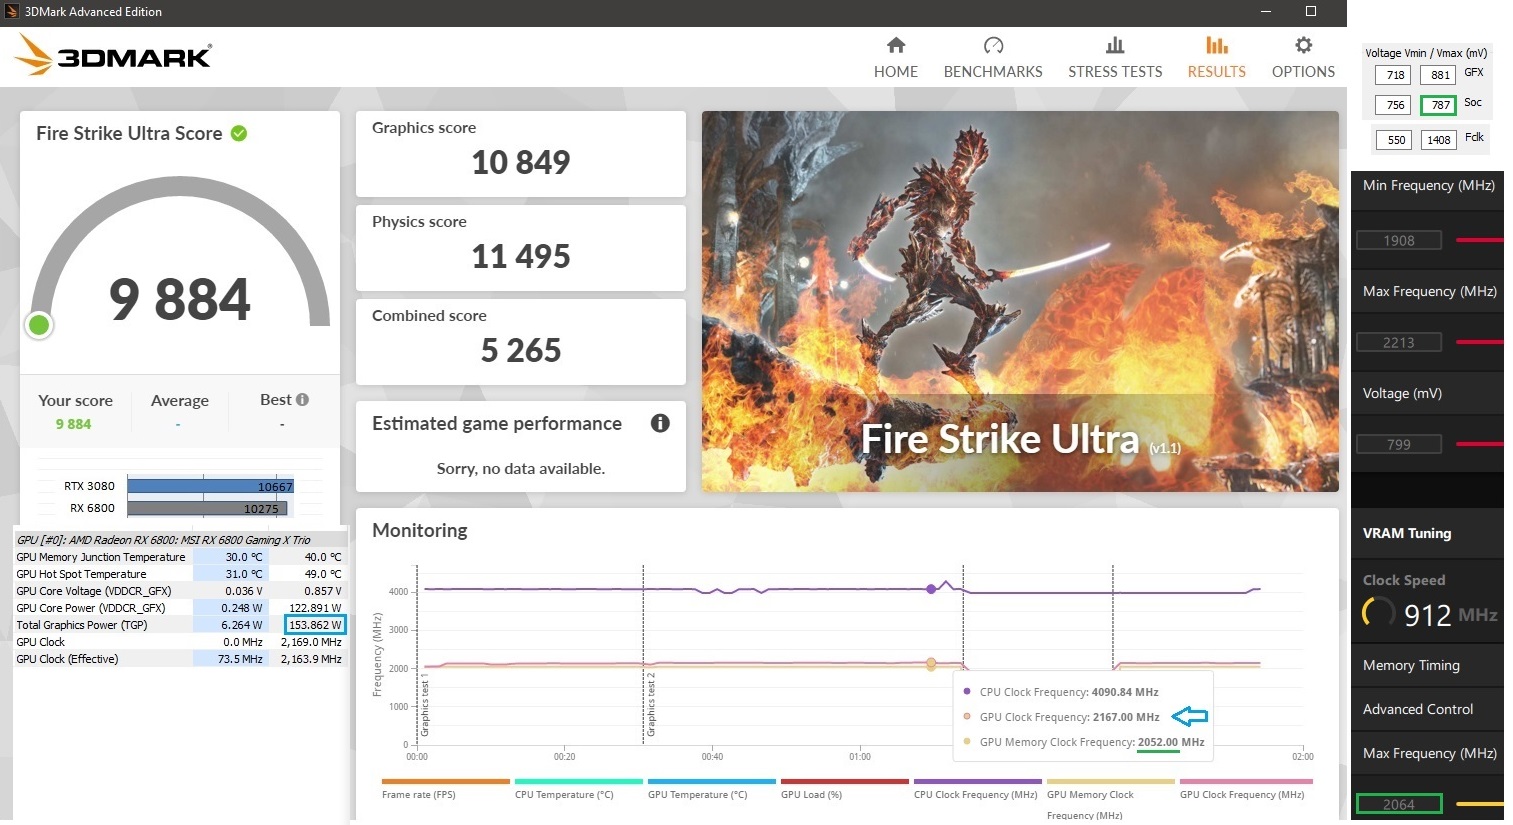
Task: Toggle GPU Temperature legend
Action: point(711,789)
